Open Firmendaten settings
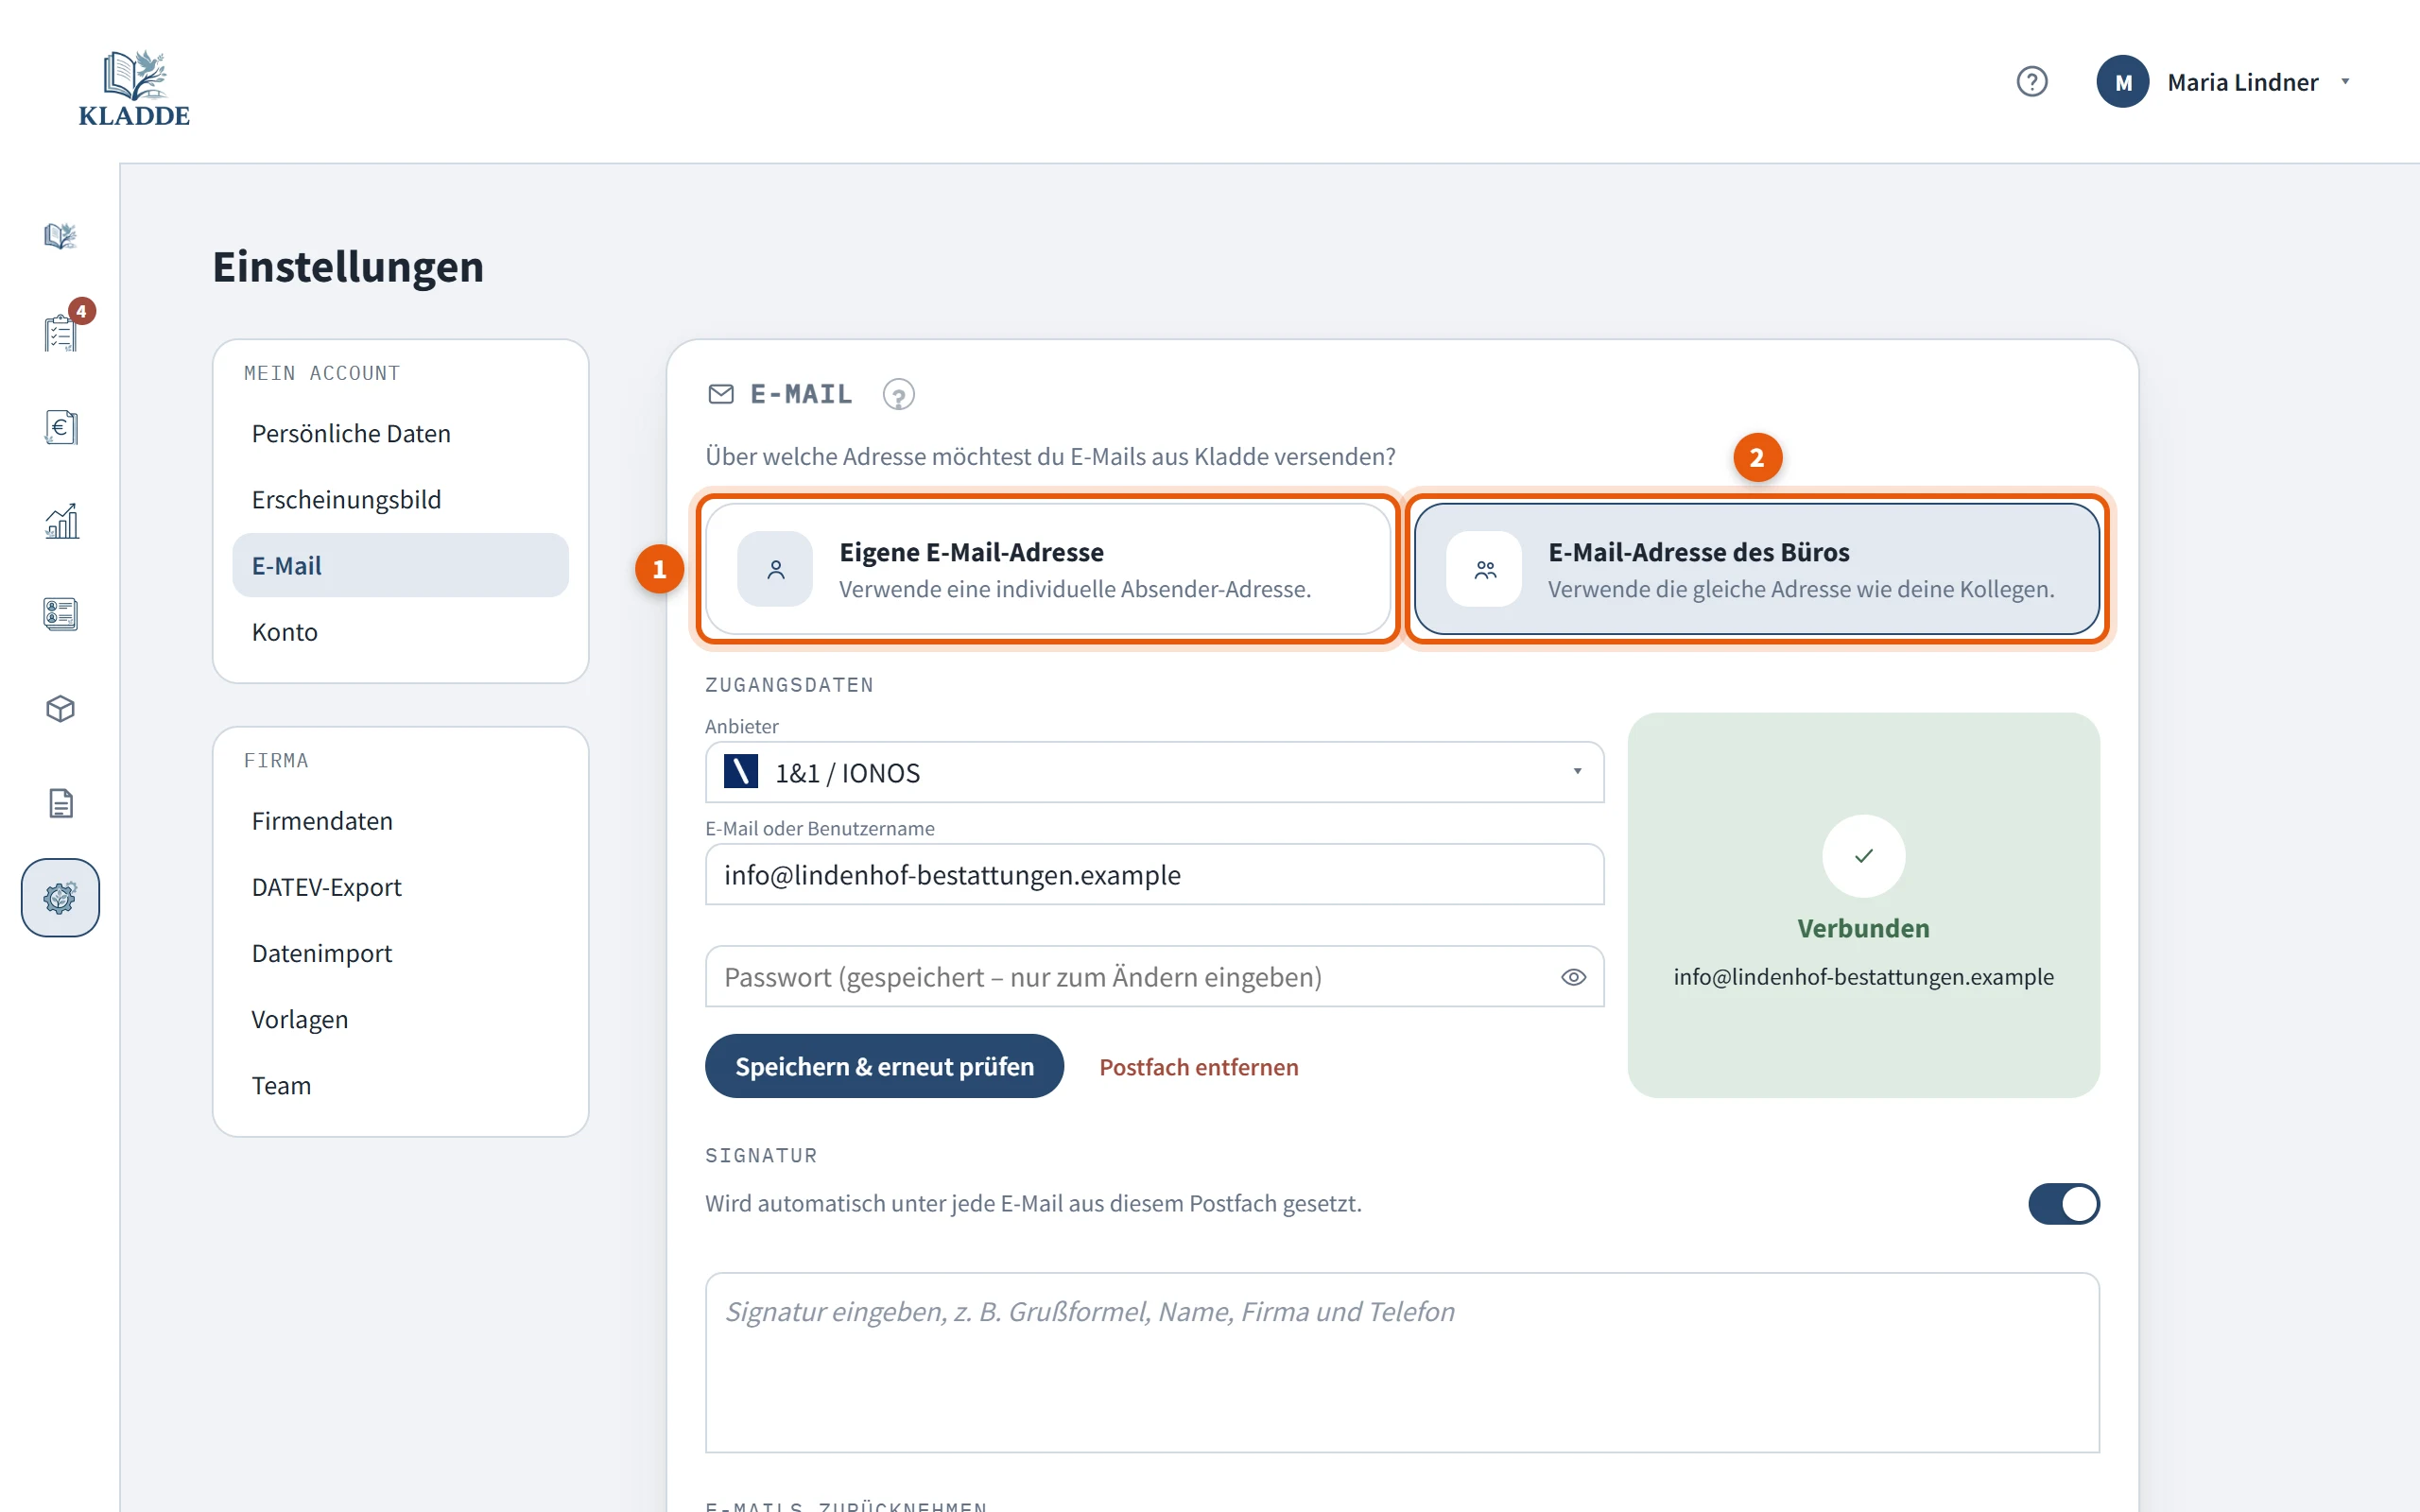 coord(400,821)
